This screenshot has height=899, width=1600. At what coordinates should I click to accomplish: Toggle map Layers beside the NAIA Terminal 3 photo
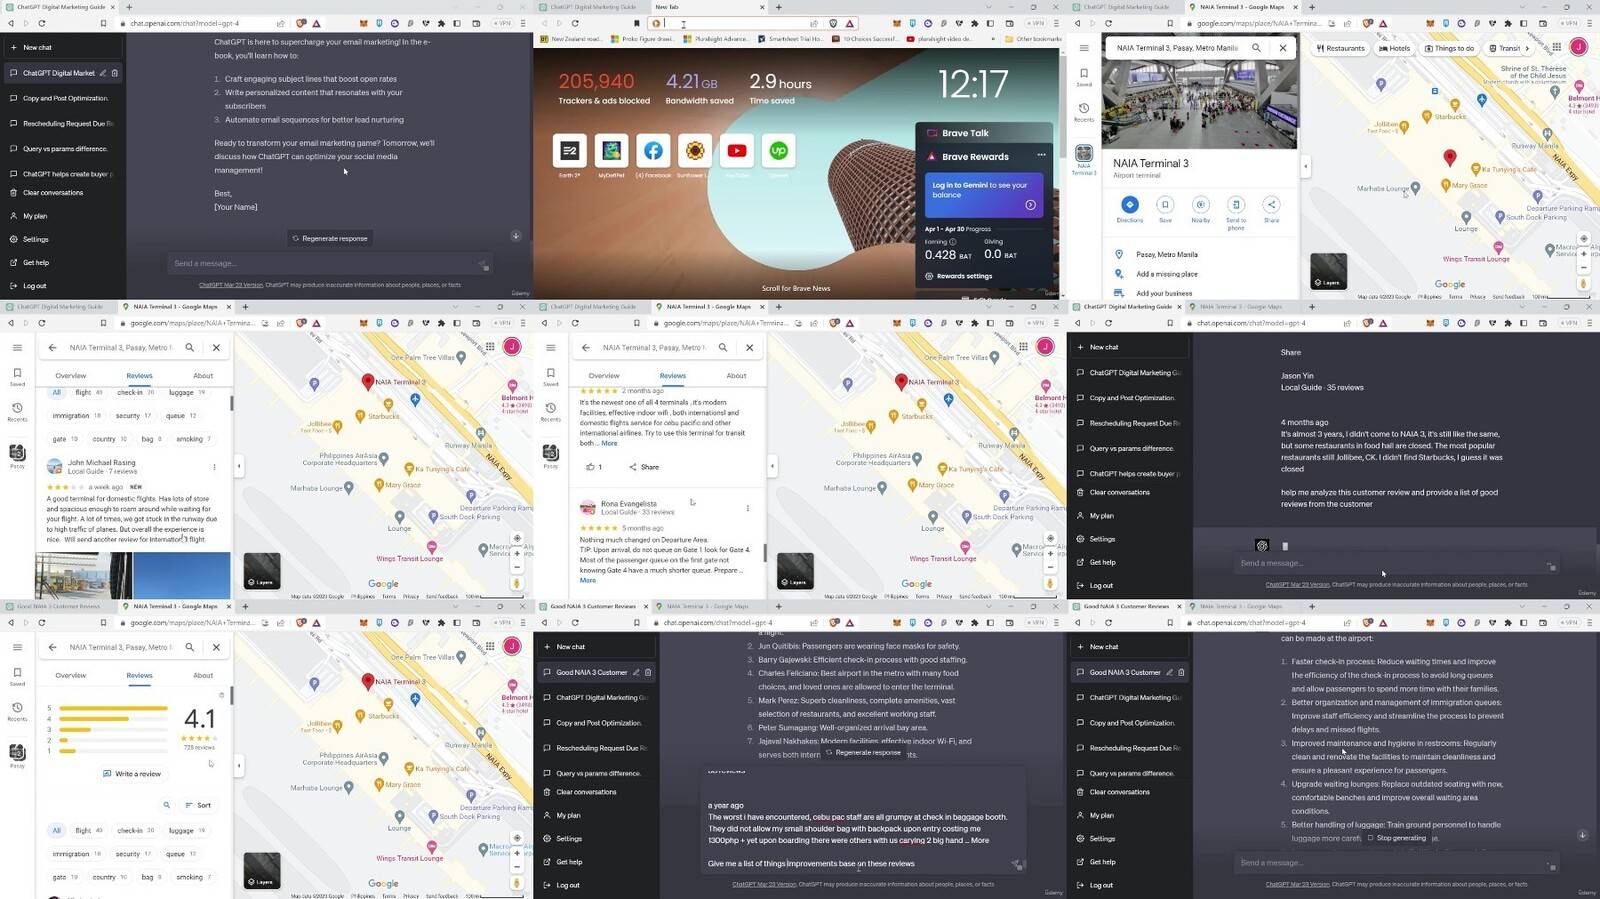click(x=1329, y=271)
